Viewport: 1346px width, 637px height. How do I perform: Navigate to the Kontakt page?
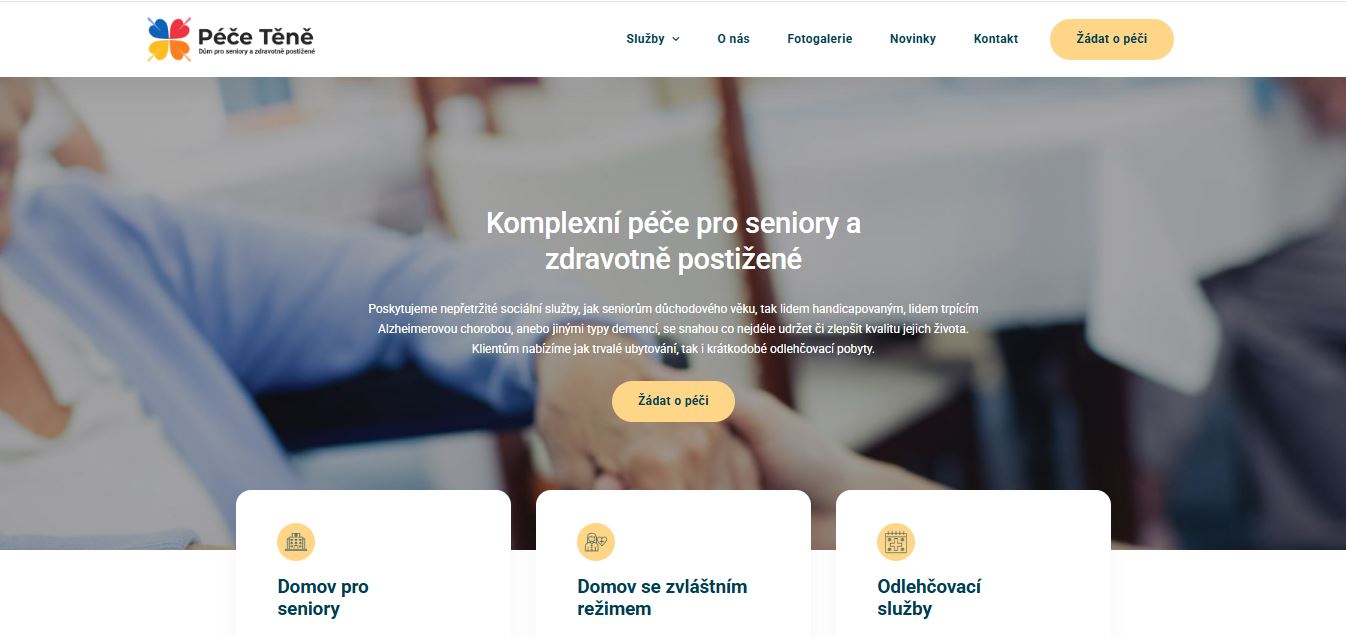click(x=996, y=39)
